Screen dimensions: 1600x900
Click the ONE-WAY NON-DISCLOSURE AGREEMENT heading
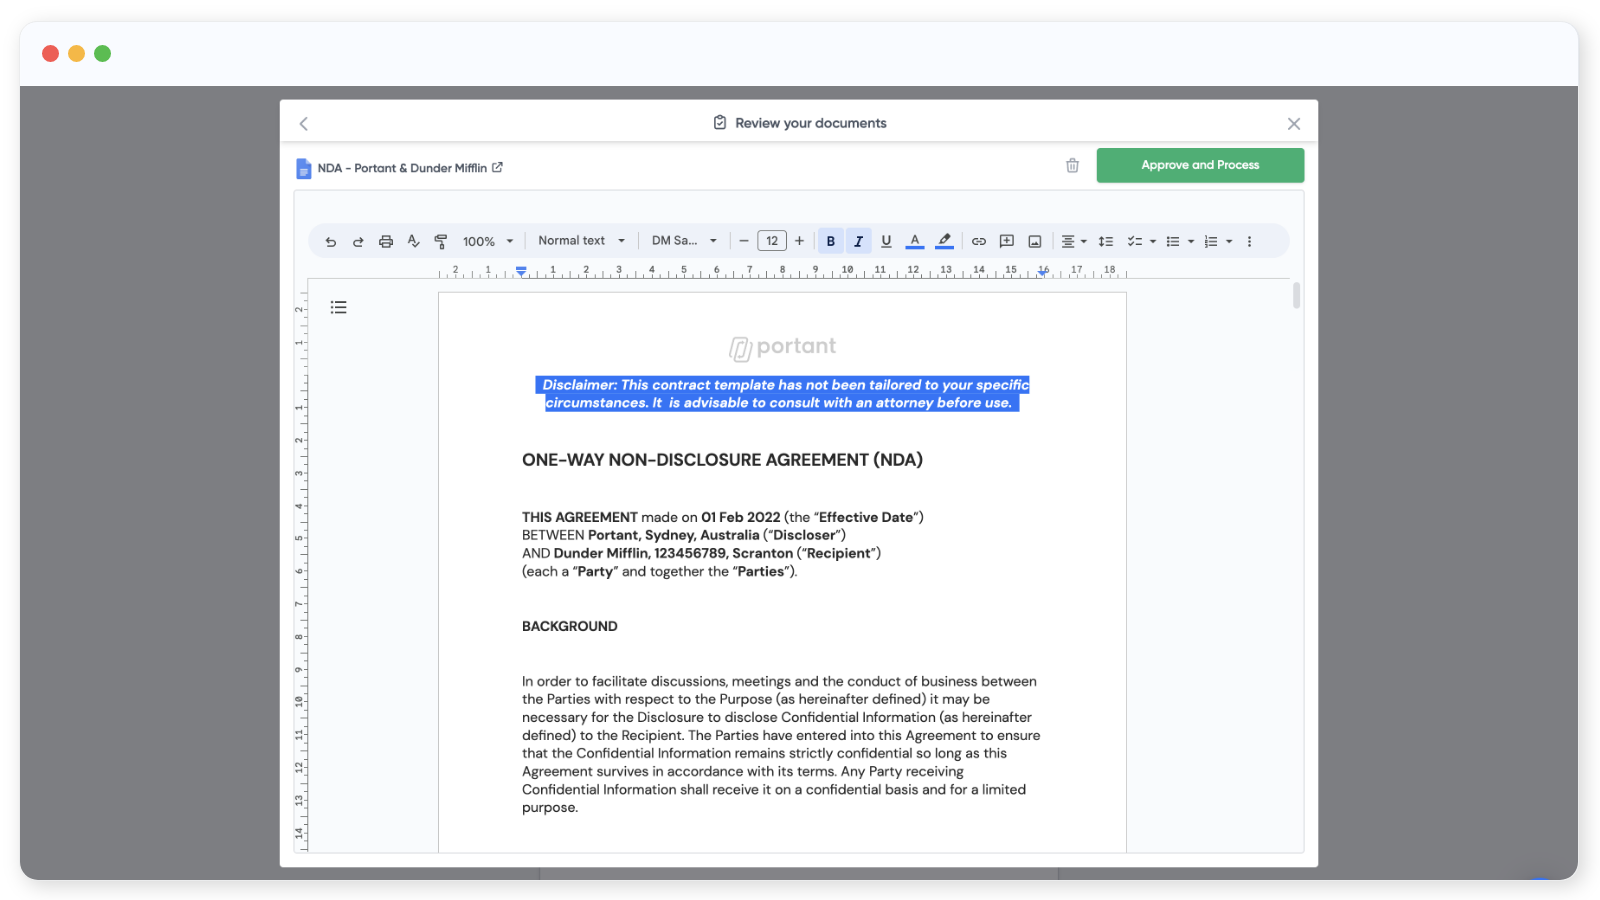click(x=722, y=460)
